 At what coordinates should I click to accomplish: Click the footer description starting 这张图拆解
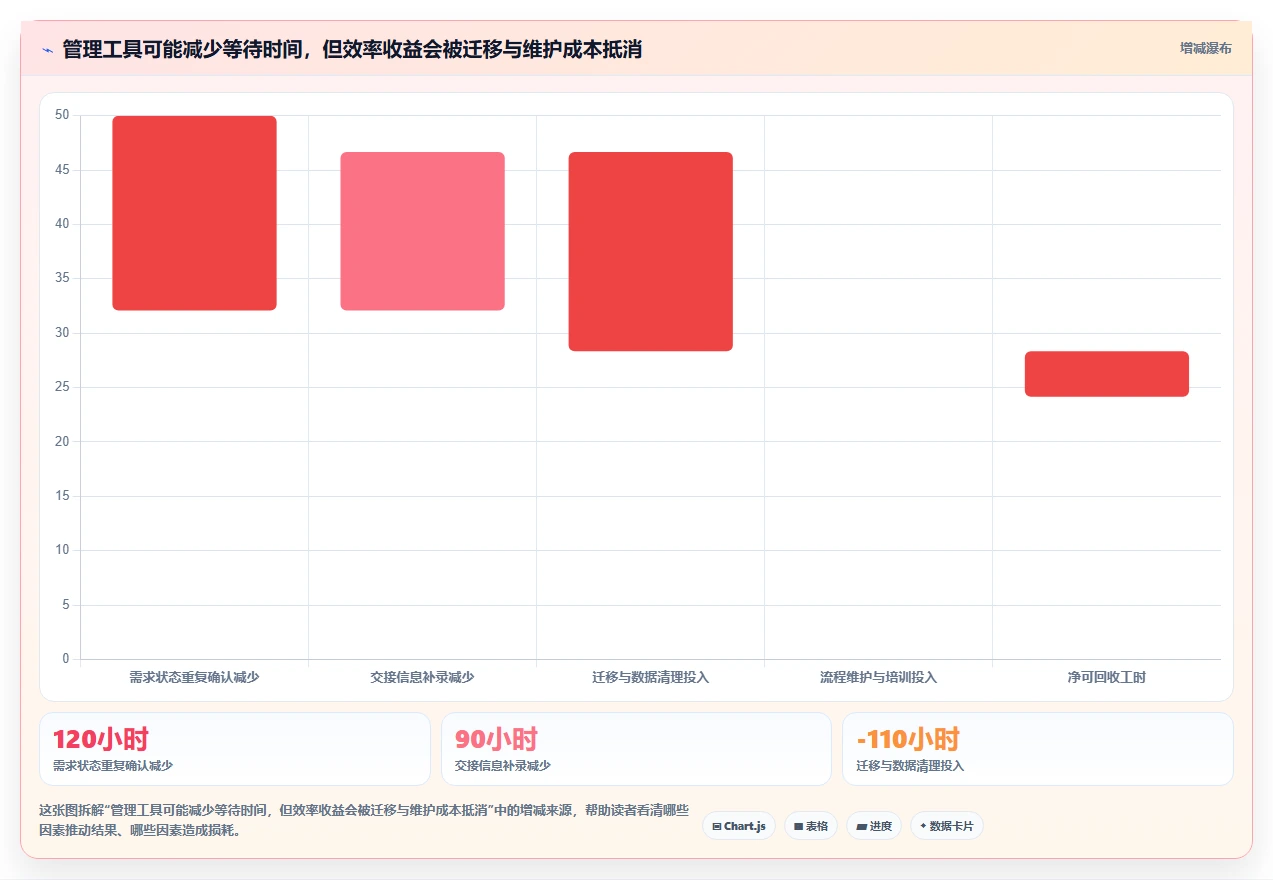pyautogui.click(x=364, y=821)
